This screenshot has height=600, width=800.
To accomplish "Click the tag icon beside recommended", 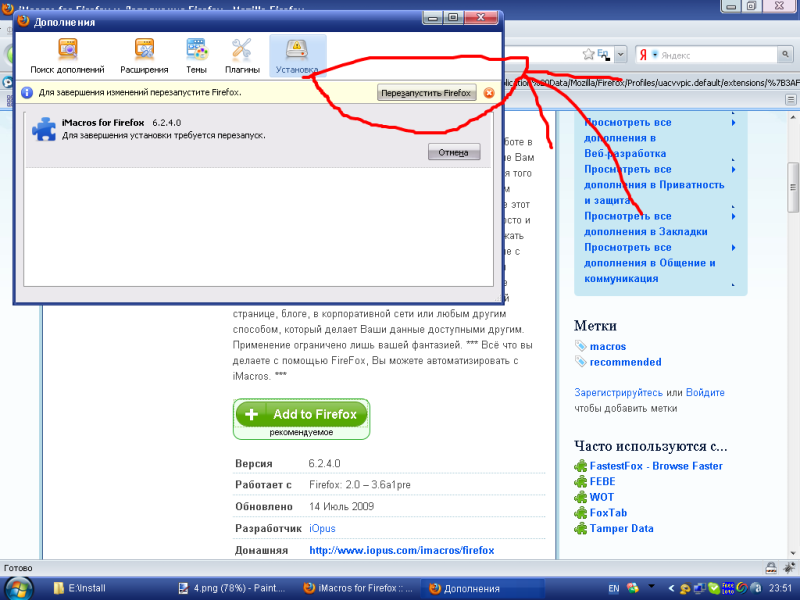I will (x=581, y=362).
